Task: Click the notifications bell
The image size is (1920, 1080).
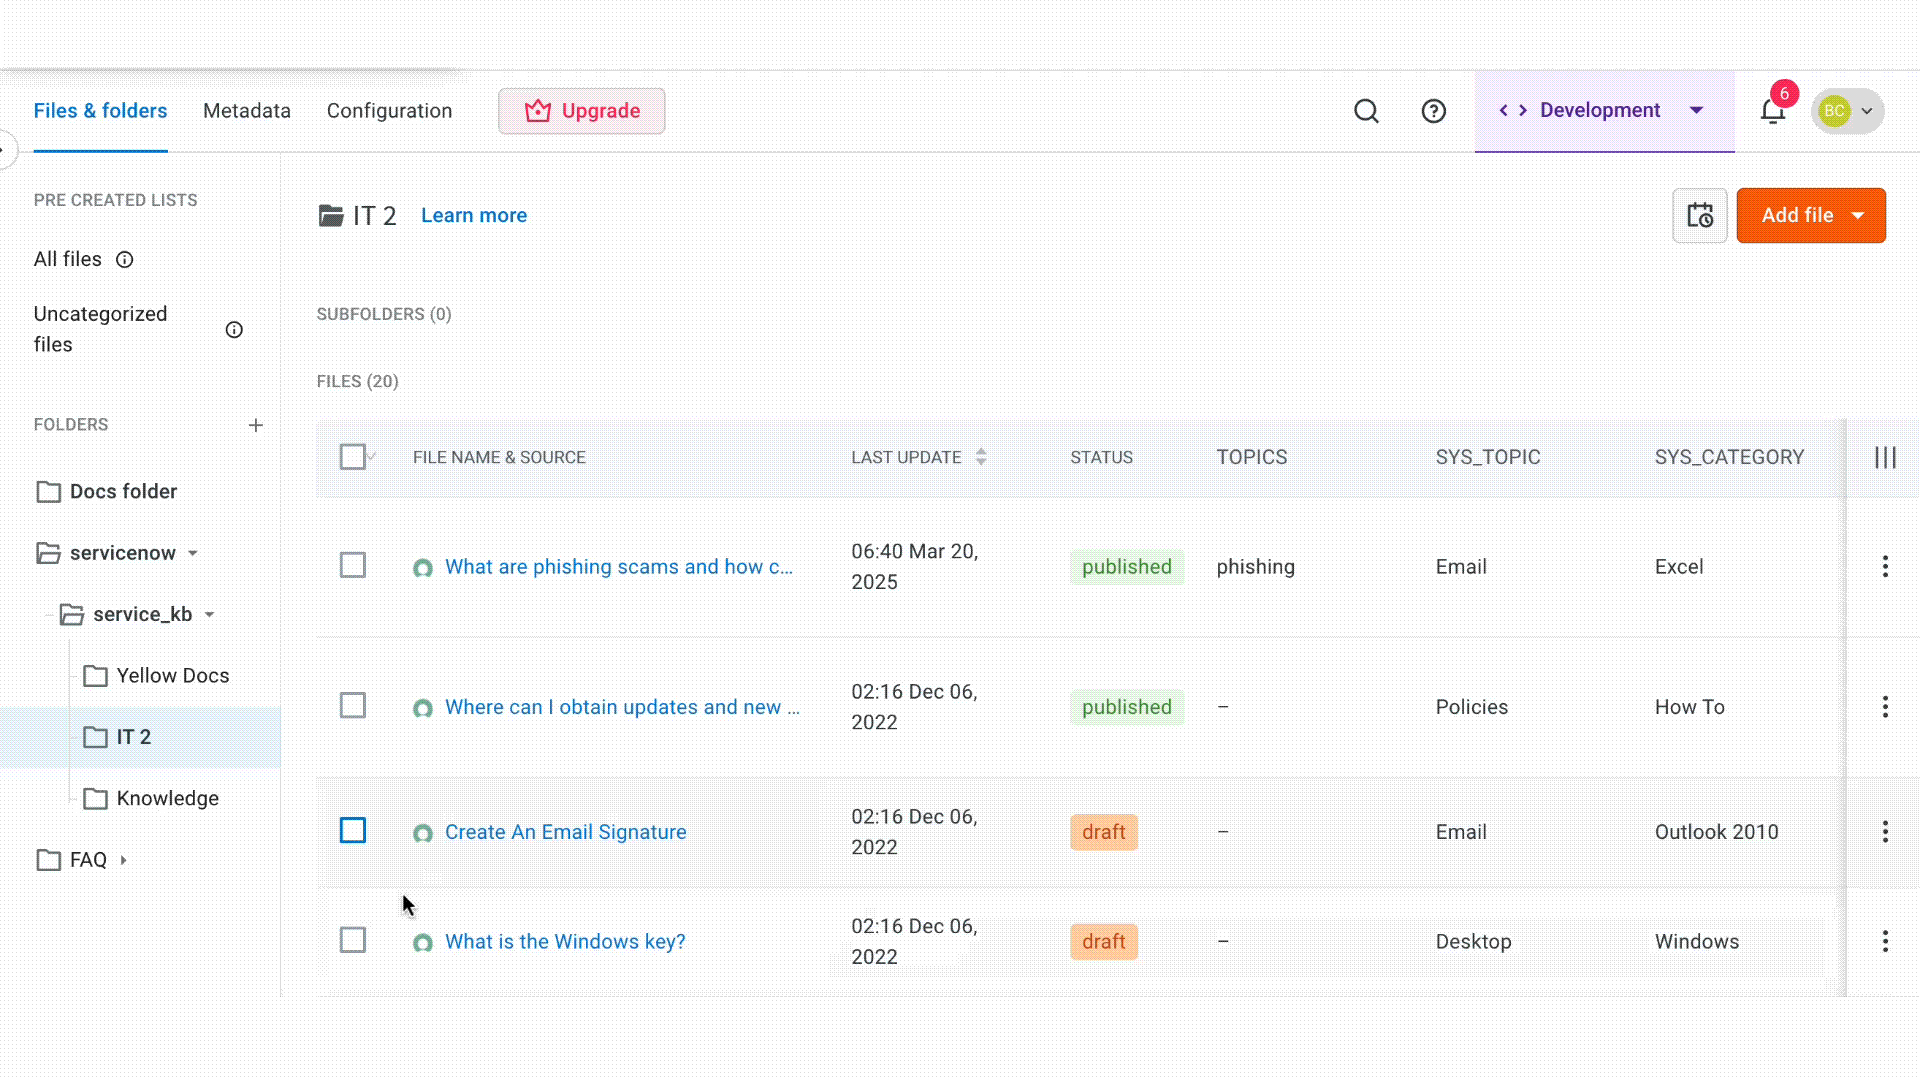Action: point(1772,111)
